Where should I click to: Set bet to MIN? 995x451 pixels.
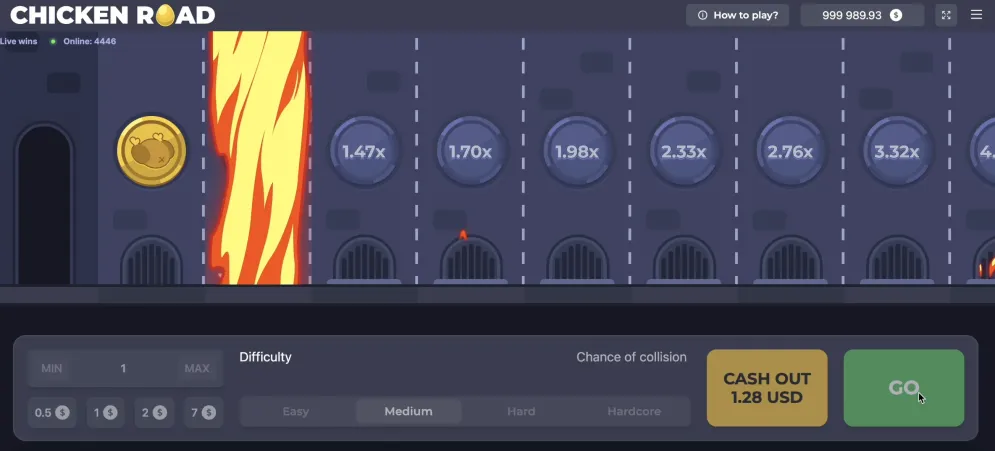point(52,368)
